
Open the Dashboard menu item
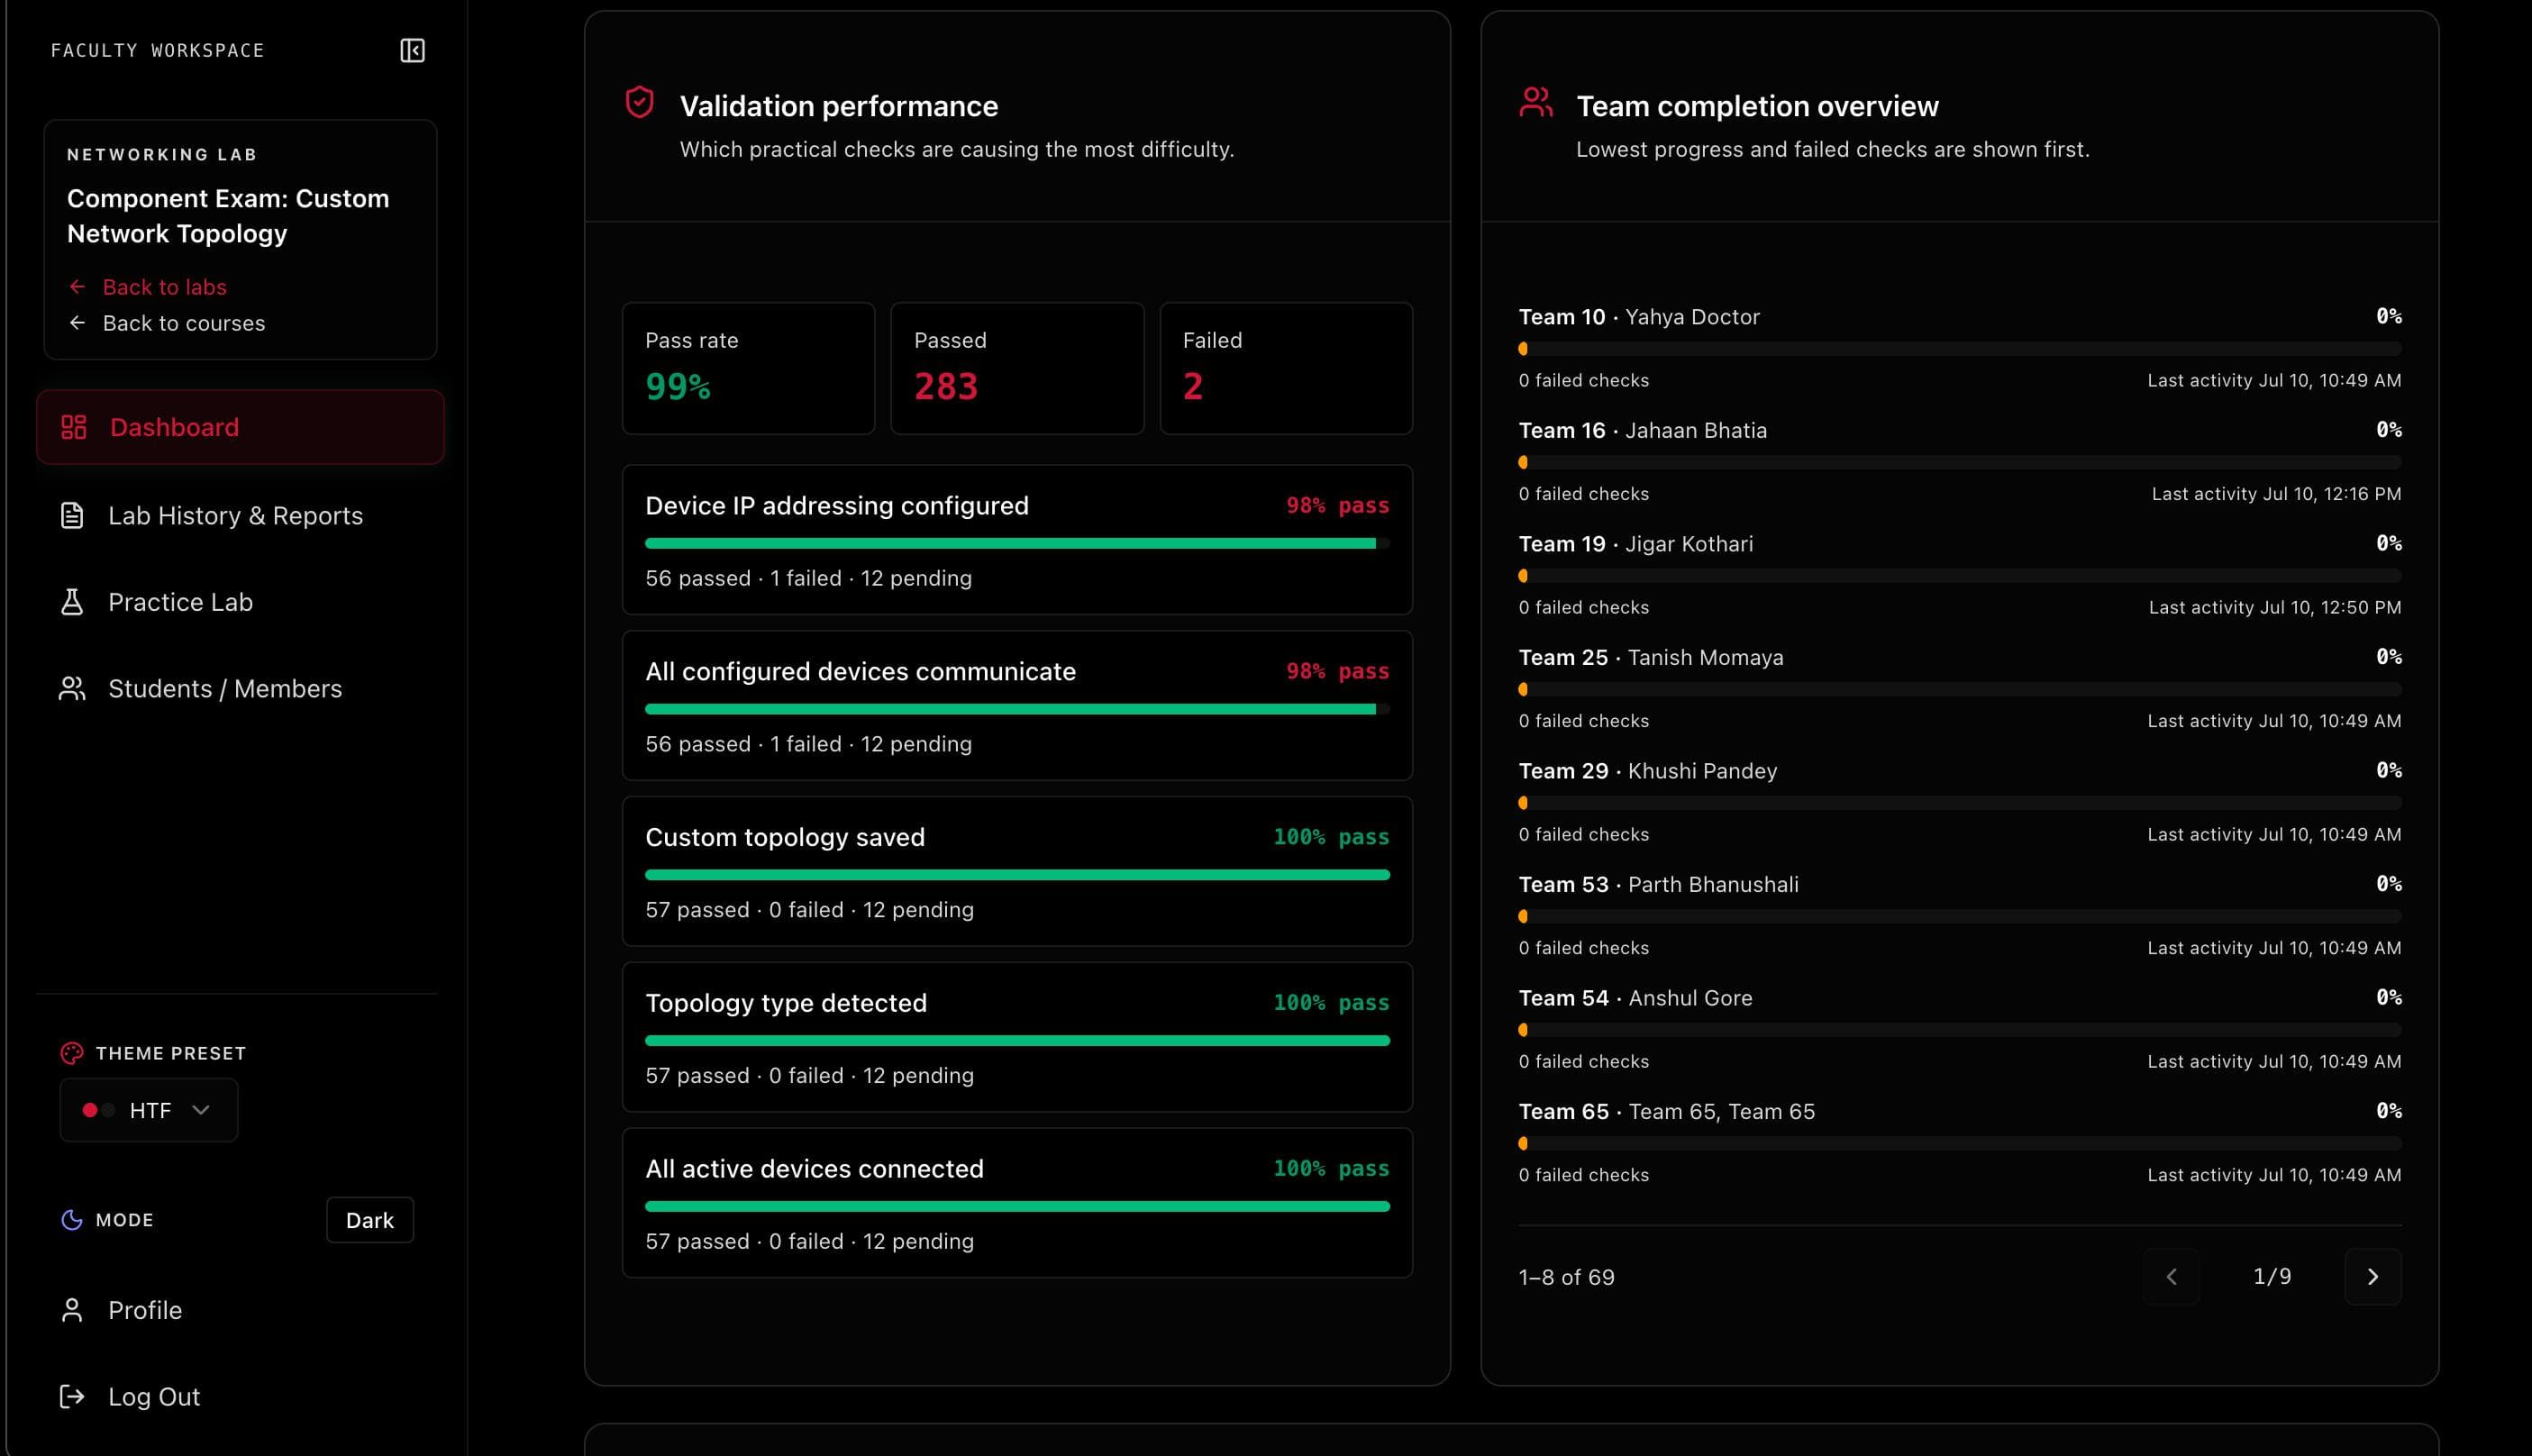[240, 427]
